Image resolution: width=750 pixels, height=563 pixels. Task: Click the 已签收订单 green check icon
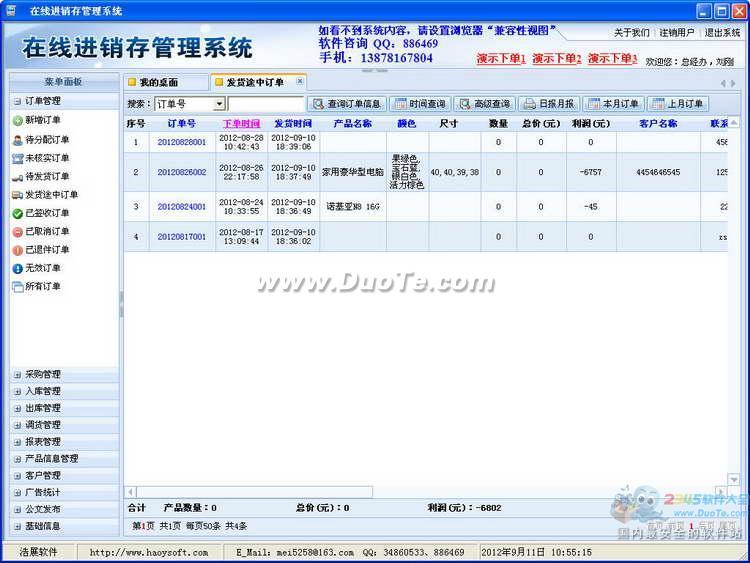click(18, 213)
